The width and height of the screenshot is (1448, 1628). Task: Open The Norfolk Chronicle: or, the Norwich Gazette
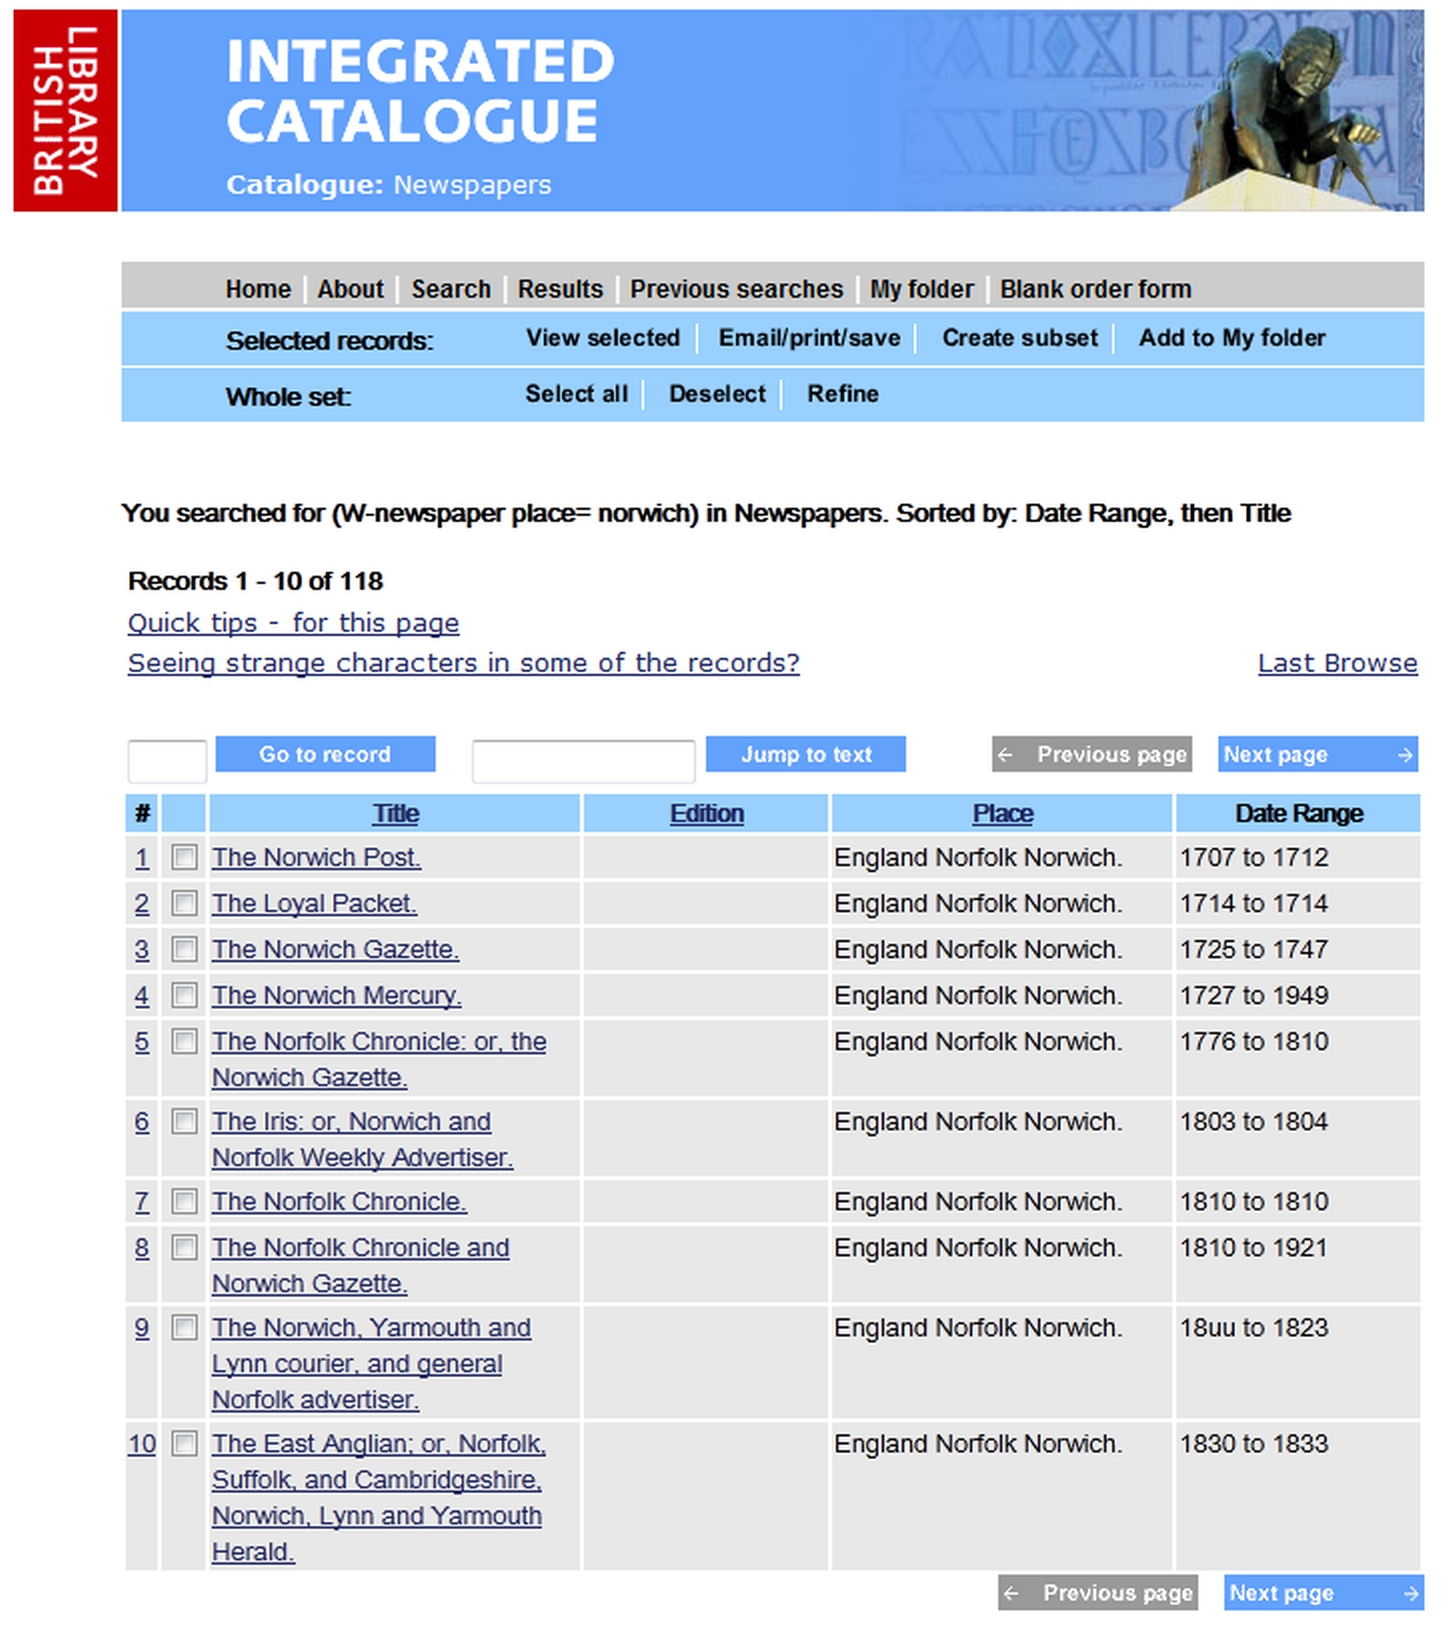[x=379, y=1059]
